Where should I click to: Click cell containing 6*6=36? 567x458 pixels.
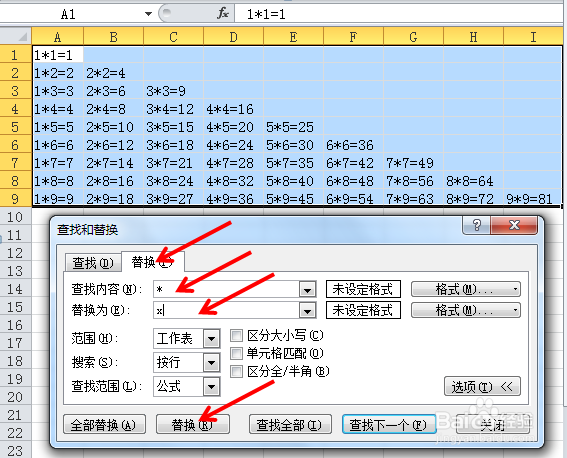(353, 145)
